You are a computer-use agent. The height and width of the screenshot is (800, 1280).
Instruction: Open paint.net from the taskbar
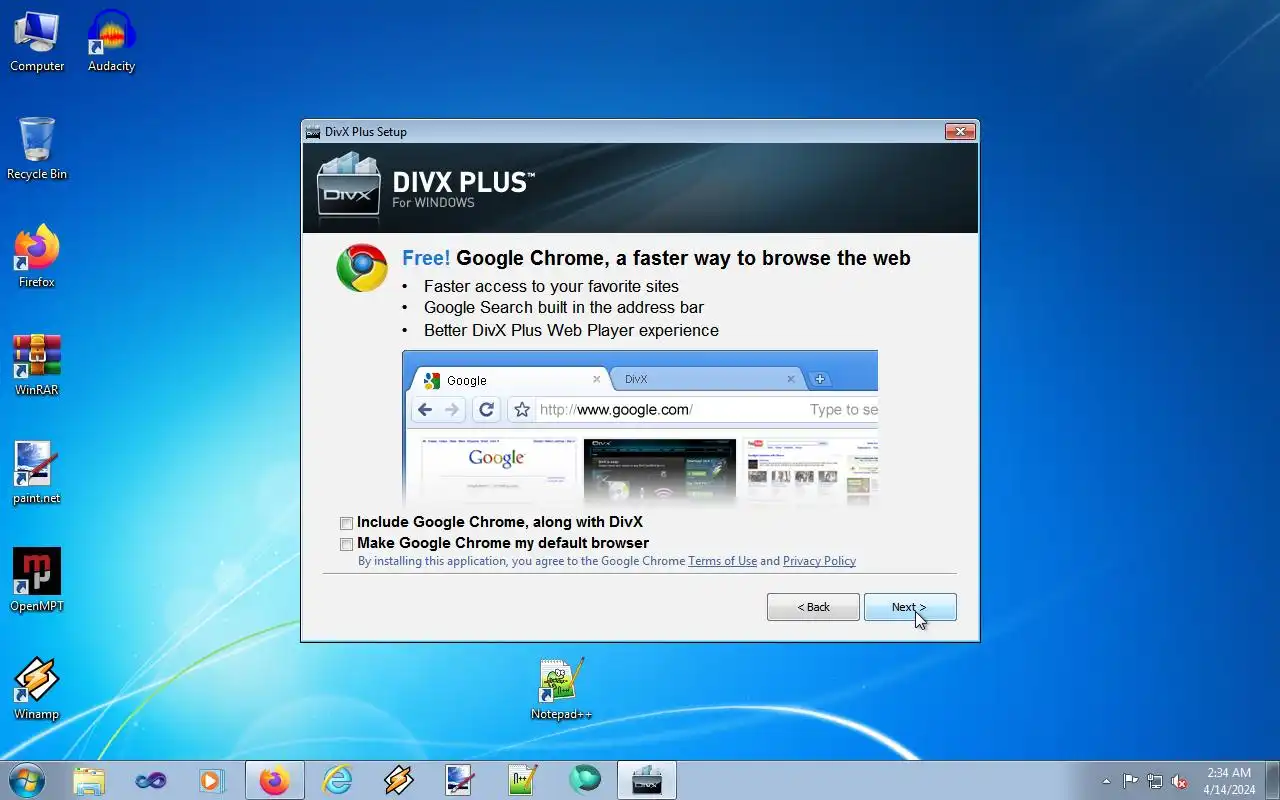coord(461,780)
